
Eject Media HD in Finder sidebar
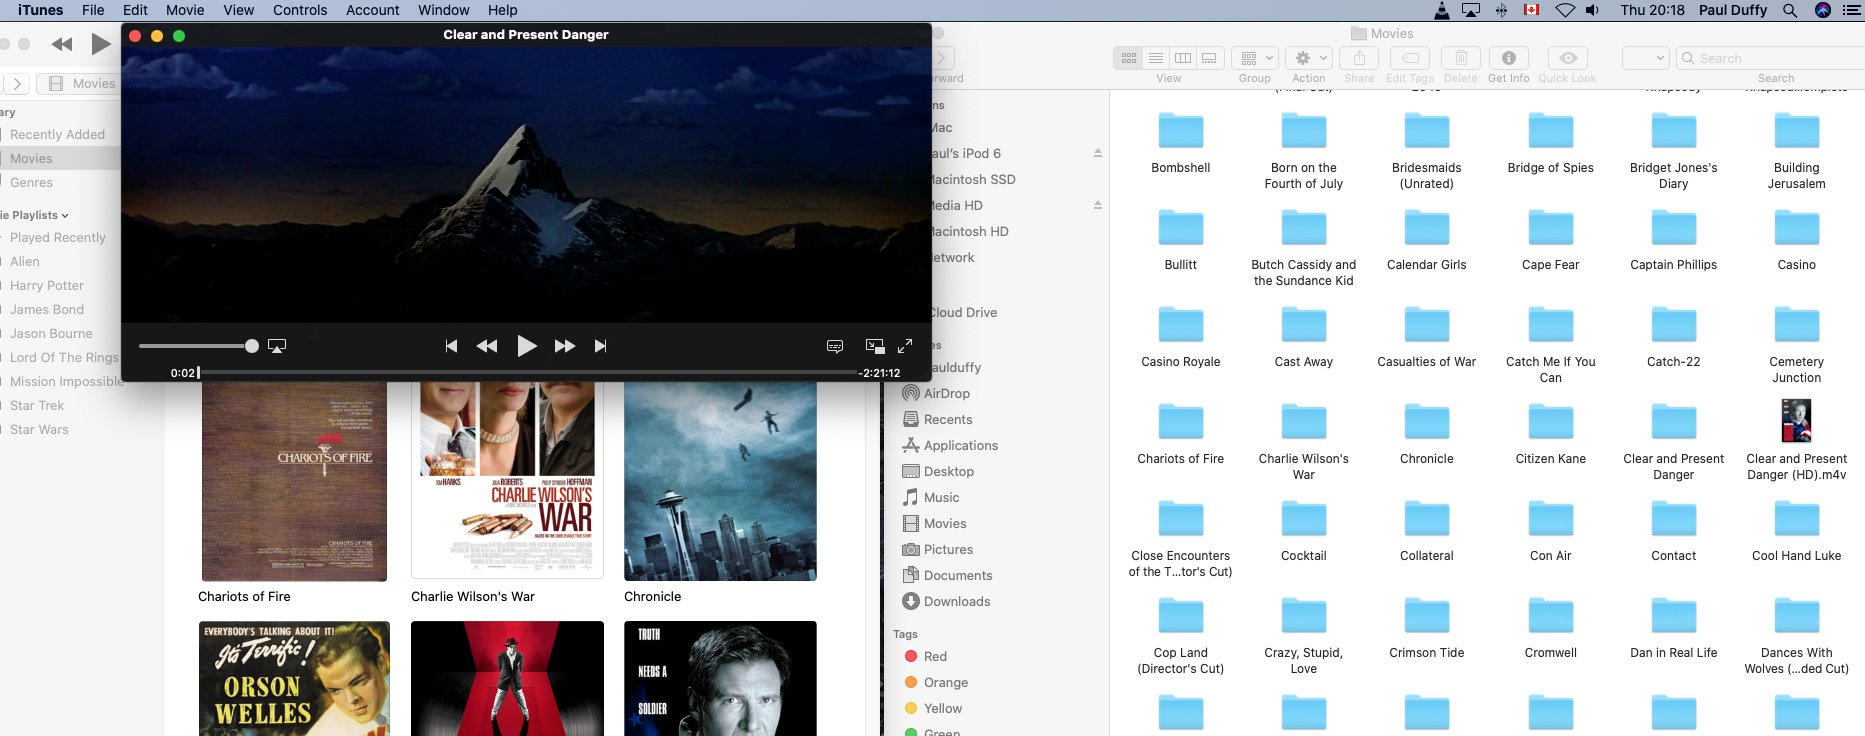pyautogui.click(x=1098, y=205)
